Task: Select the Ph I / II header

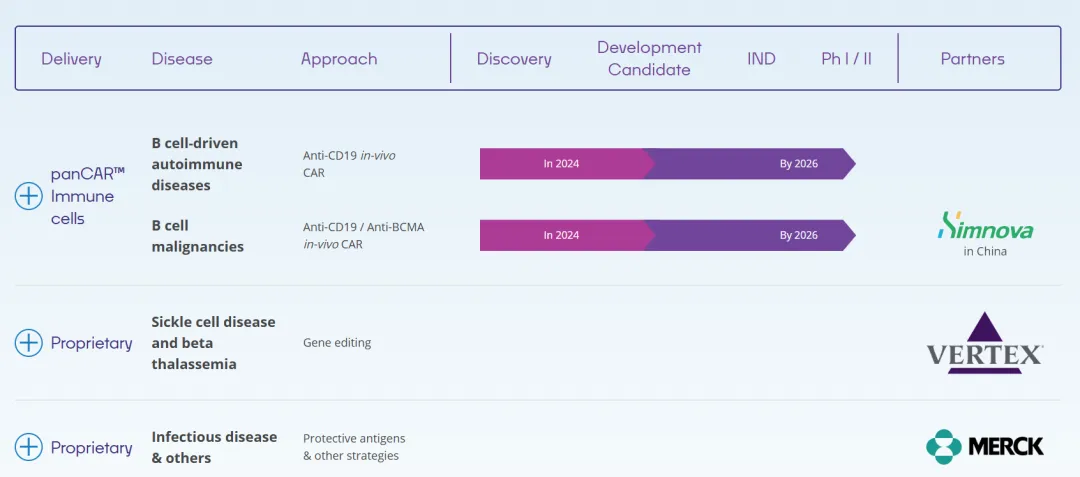Action: pos(846,59)
